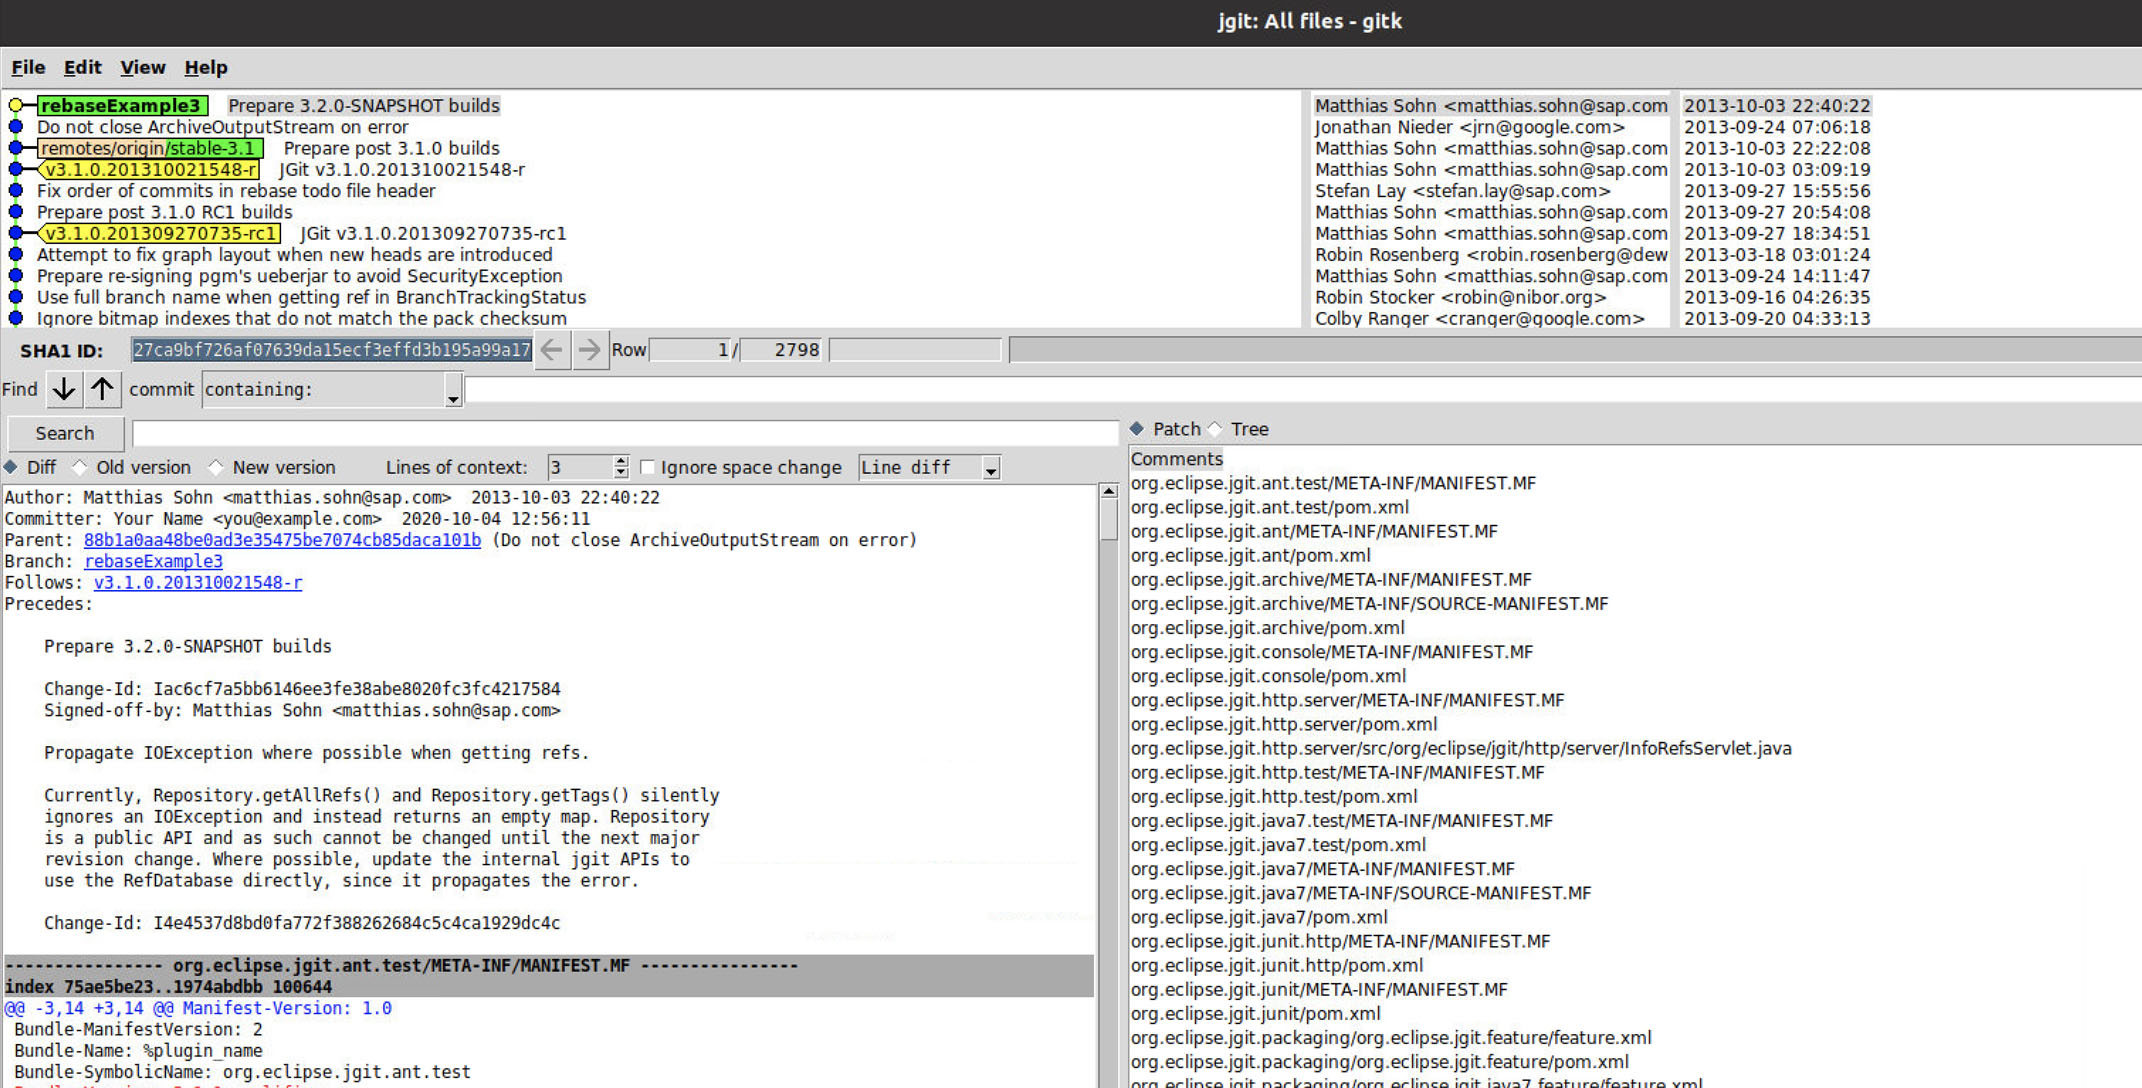This screenshot has width=2142, height=1088.
Task: Click the remotes/origin/stable-3.1 branch label
Action: (148, 148)
